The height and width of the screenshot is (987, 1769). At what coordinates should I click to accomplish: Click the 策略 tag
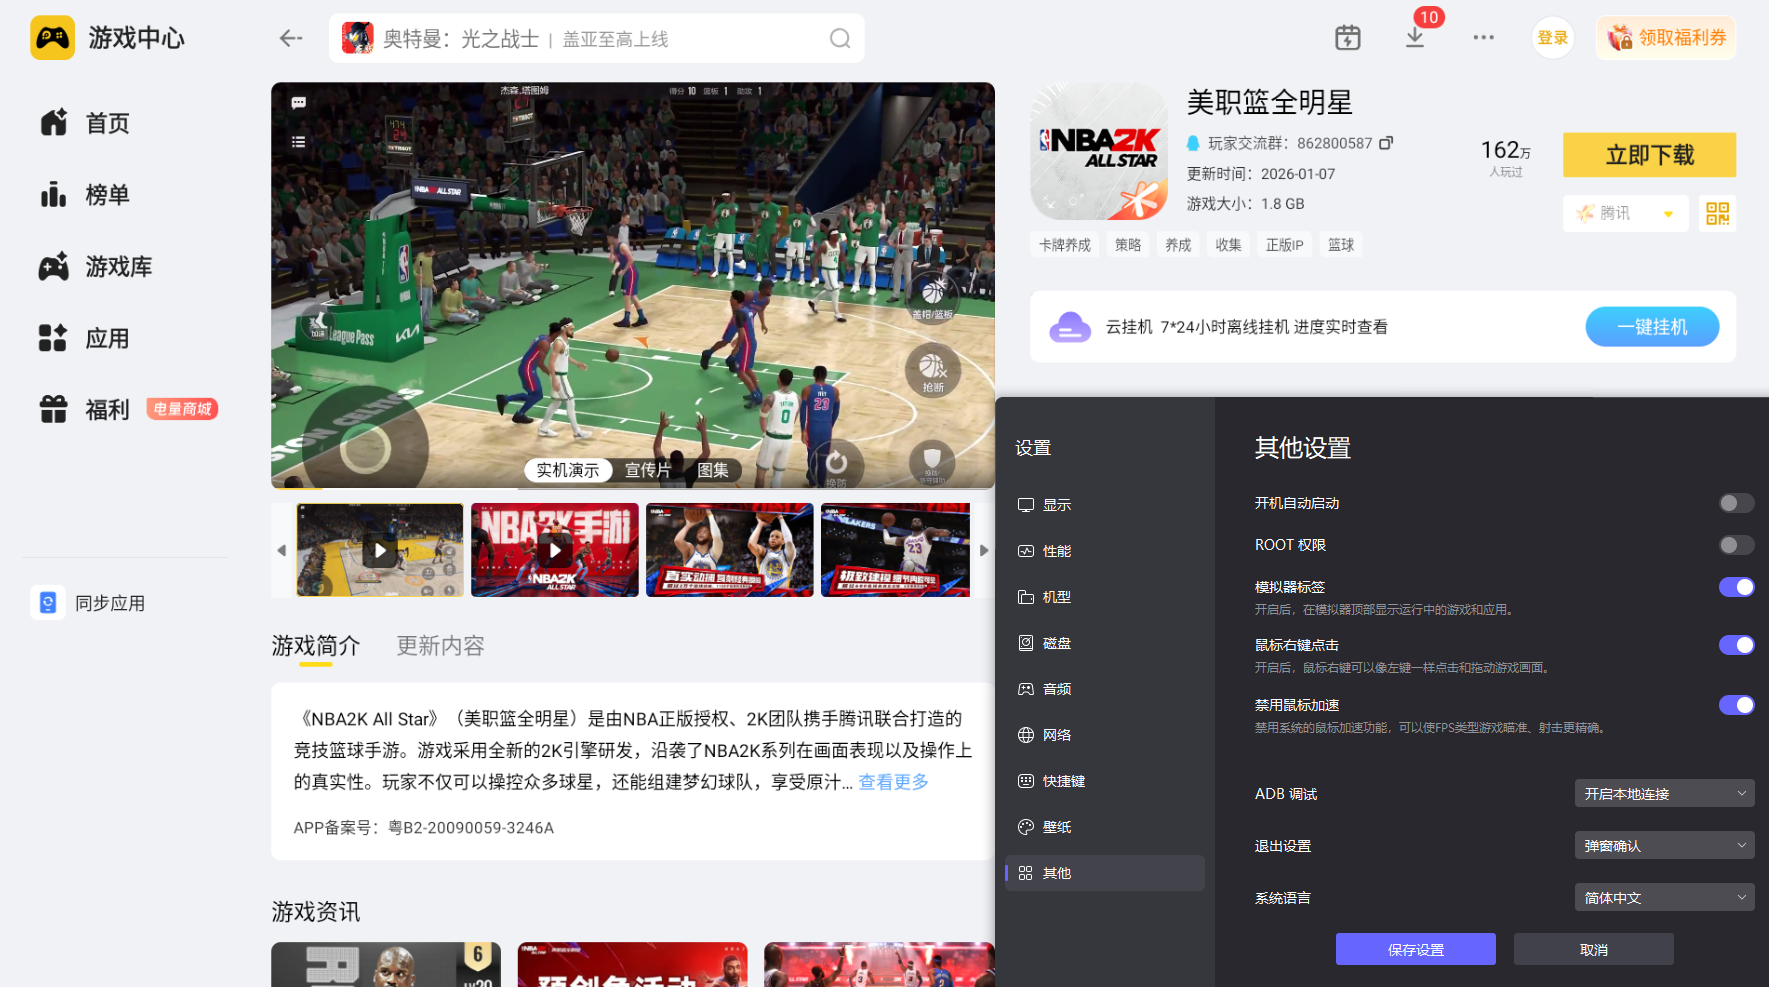(1128, 245)
